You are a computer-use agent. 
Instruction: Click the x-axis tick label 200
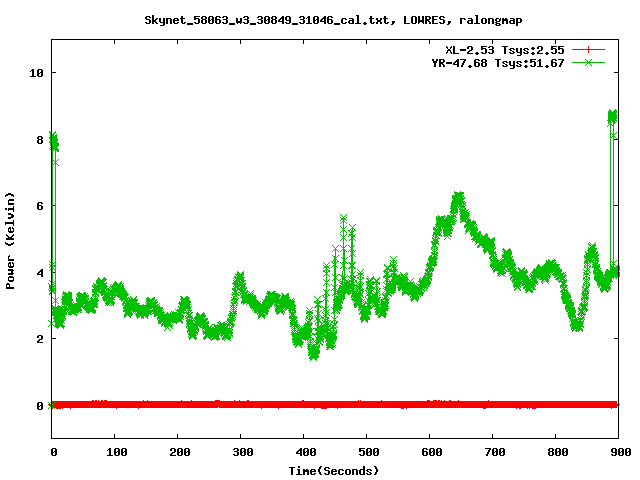tap(180, 452)
